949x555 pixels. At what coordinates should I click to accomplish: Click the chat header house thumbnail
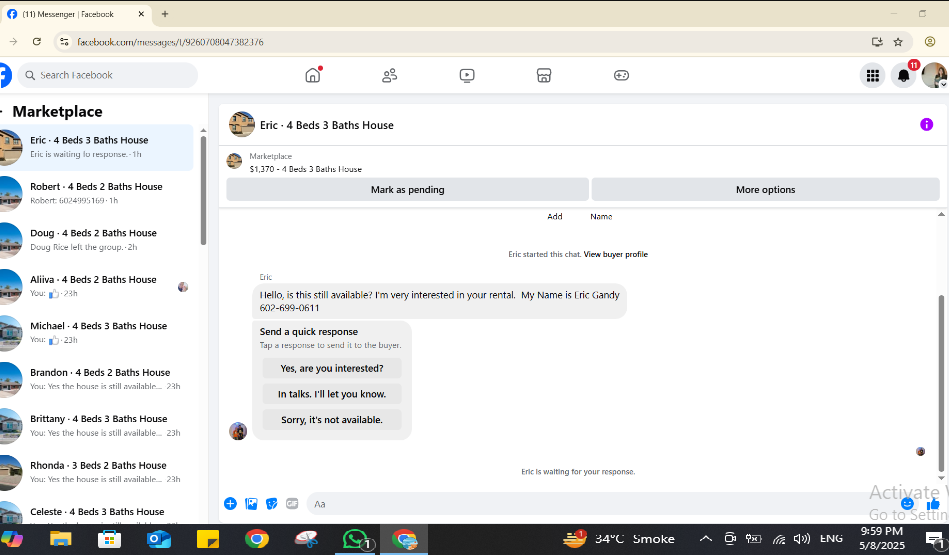pos(241,124)
